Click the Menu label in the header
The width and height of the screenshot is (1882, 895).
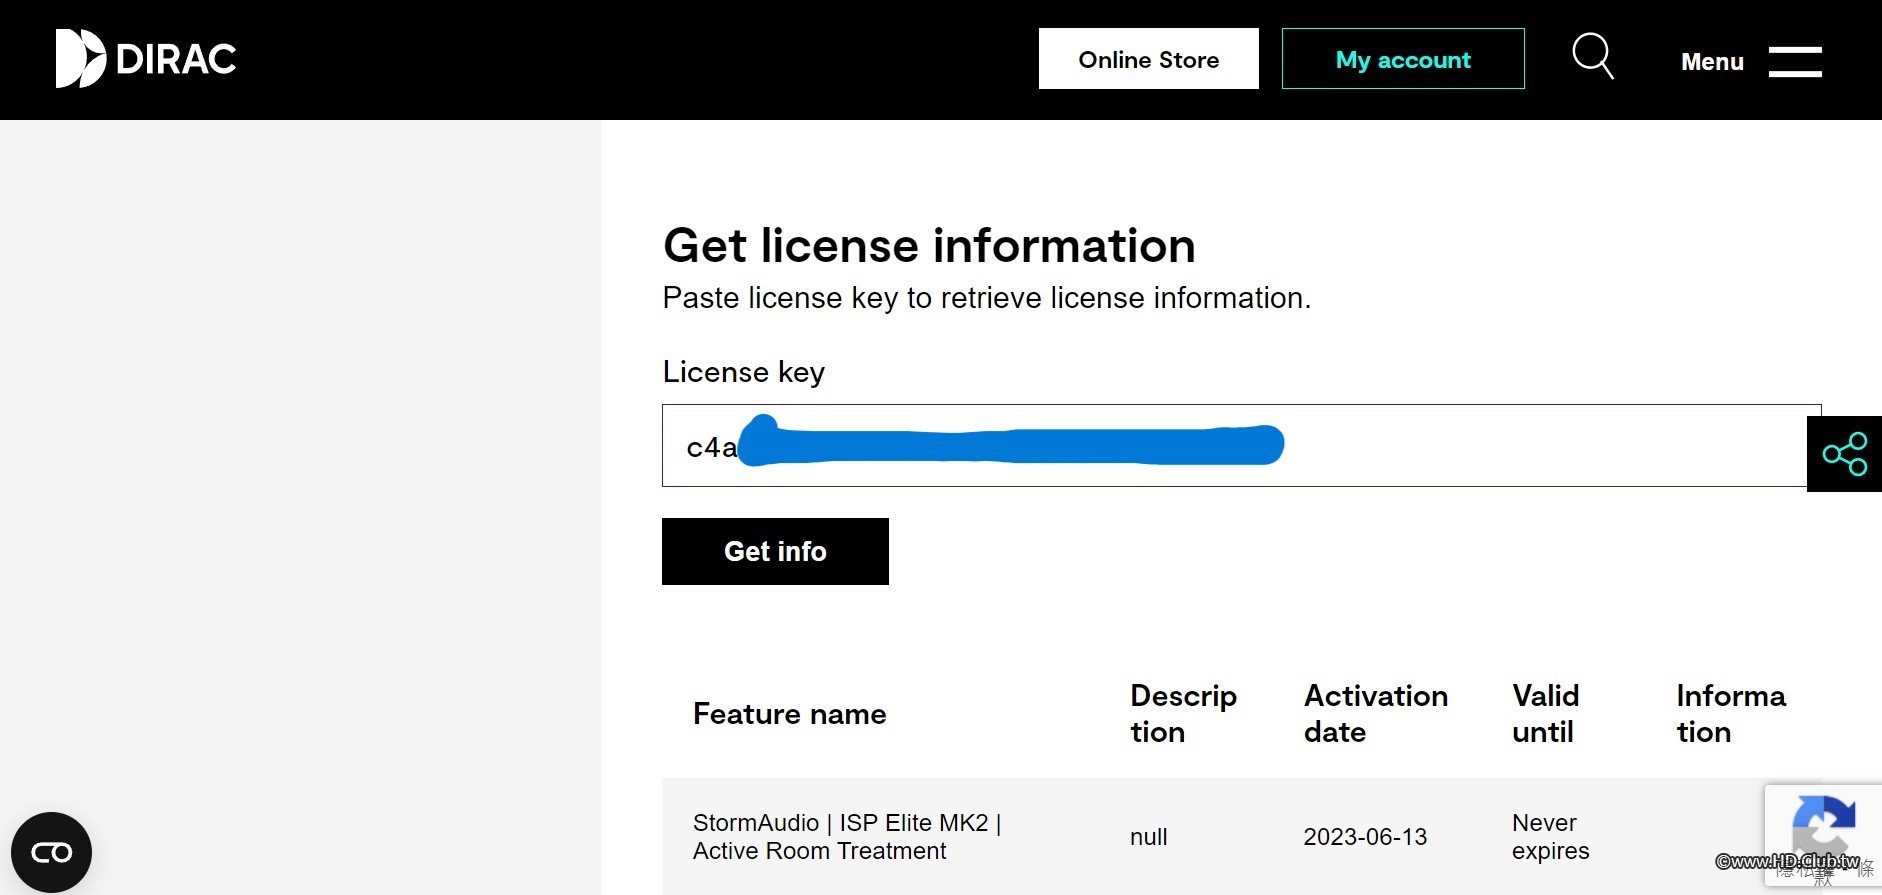click(1712, 62)
